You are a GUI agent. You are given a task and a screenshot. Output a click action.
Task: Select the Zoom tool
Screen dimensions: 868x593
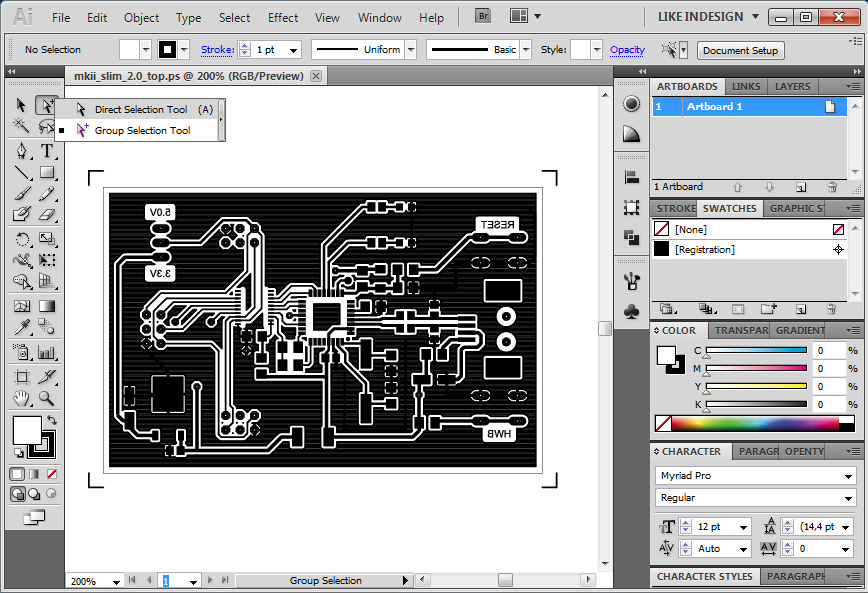tap(46, 398)
